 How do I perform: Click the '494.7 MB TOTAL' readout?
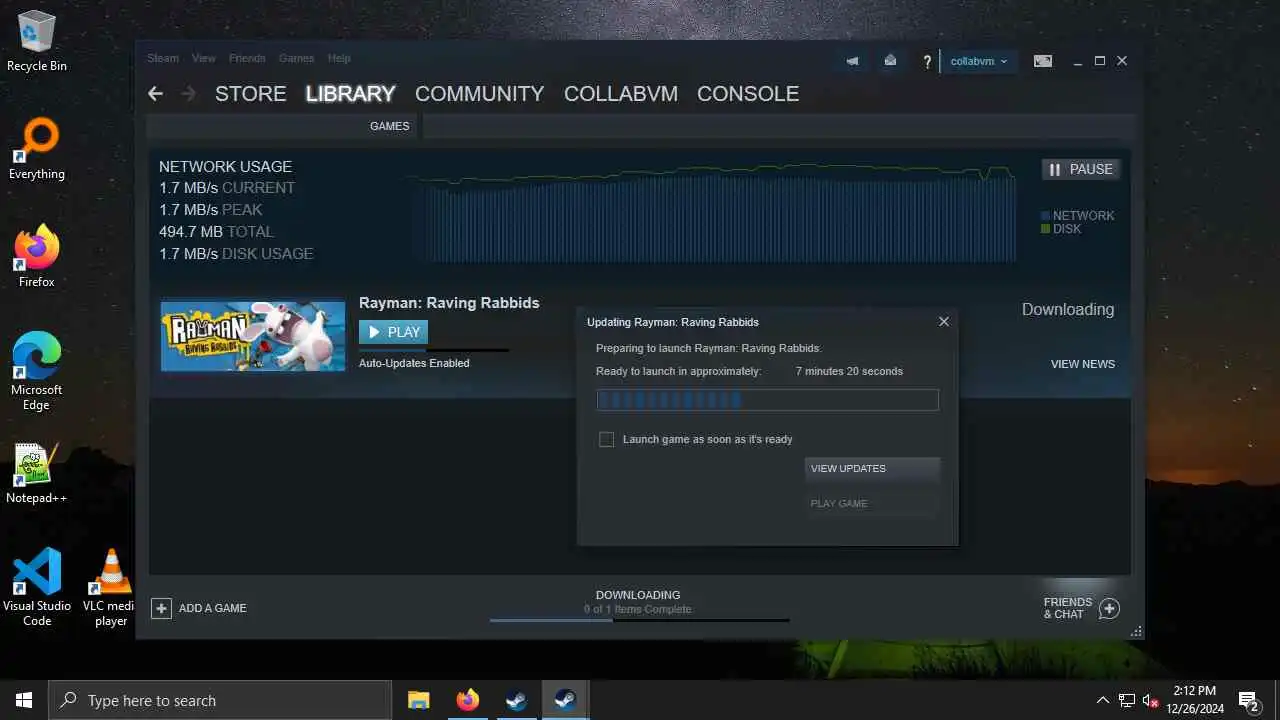pyautogui.click(x=216, y=232)
